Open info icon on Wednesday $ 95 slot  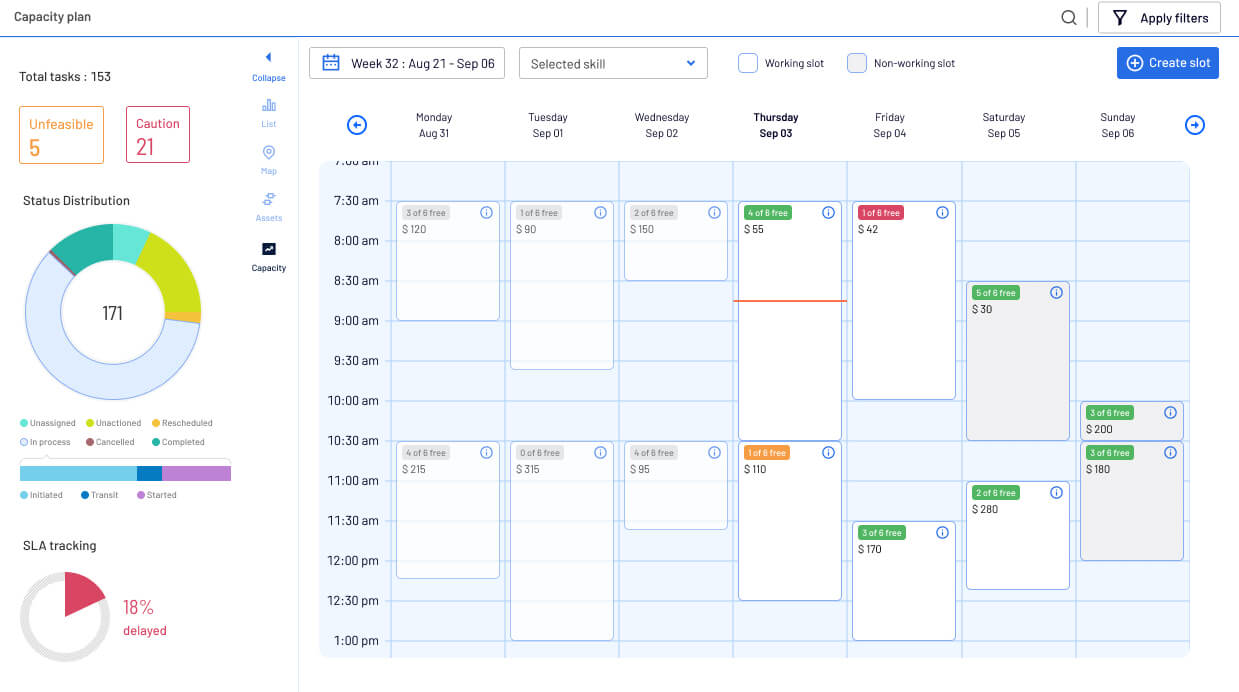pyautogui.click(x=714, y=453)
